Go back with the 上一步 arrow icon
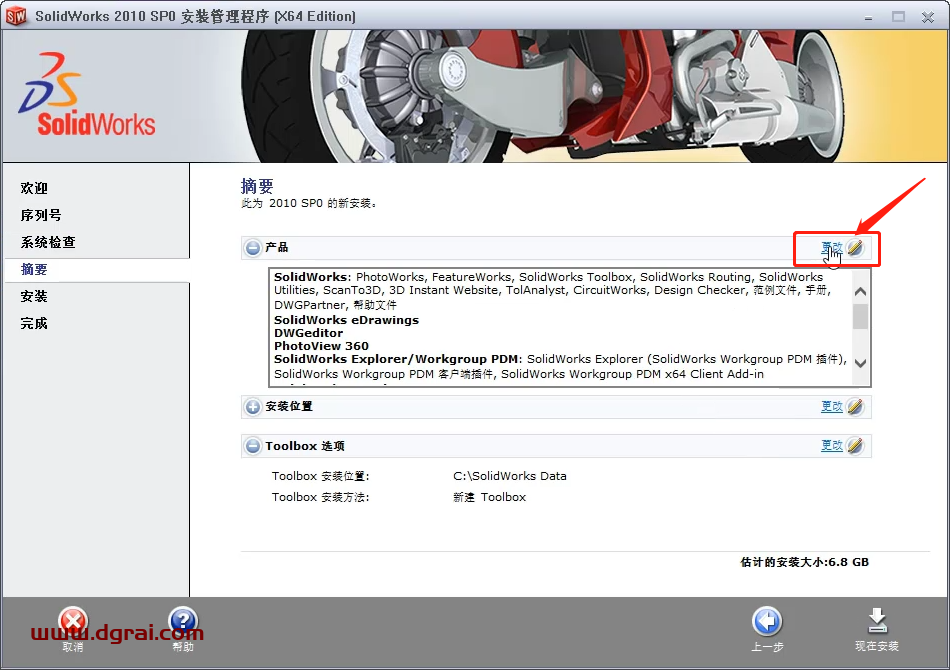 pos(767,622)
